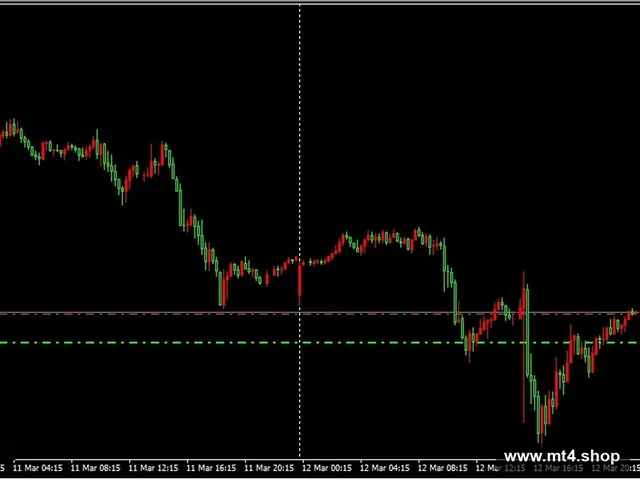
Task: Select the '11 Mar 12:15' time label
Action: 154,468
